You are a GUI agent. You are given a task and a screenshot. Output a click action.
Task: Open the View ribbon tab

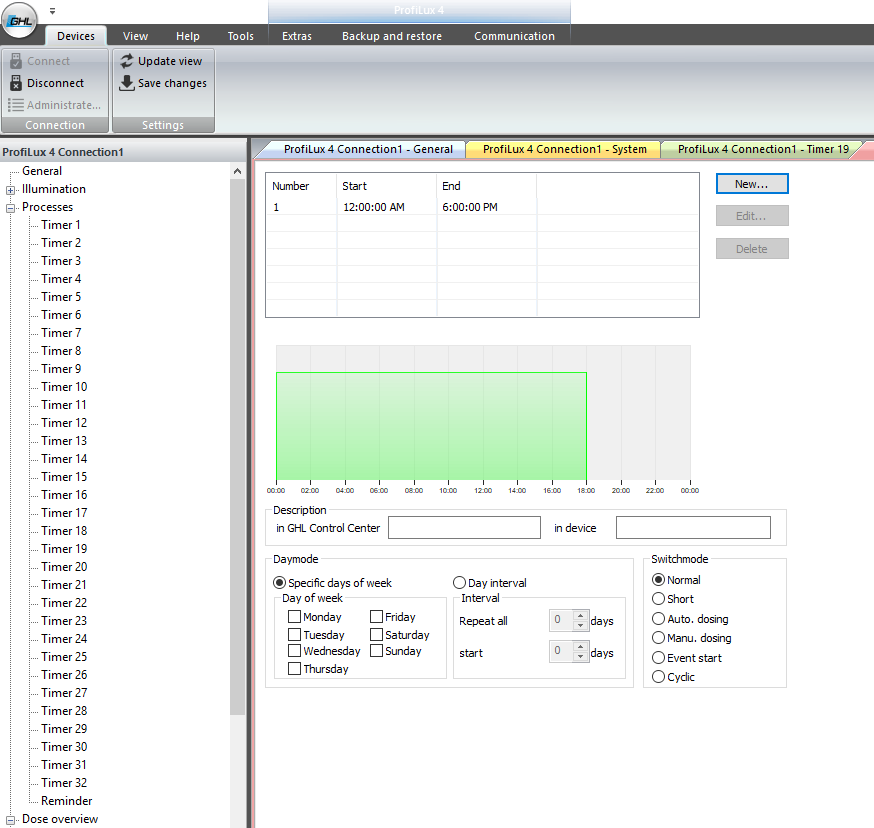click(135, 36)
